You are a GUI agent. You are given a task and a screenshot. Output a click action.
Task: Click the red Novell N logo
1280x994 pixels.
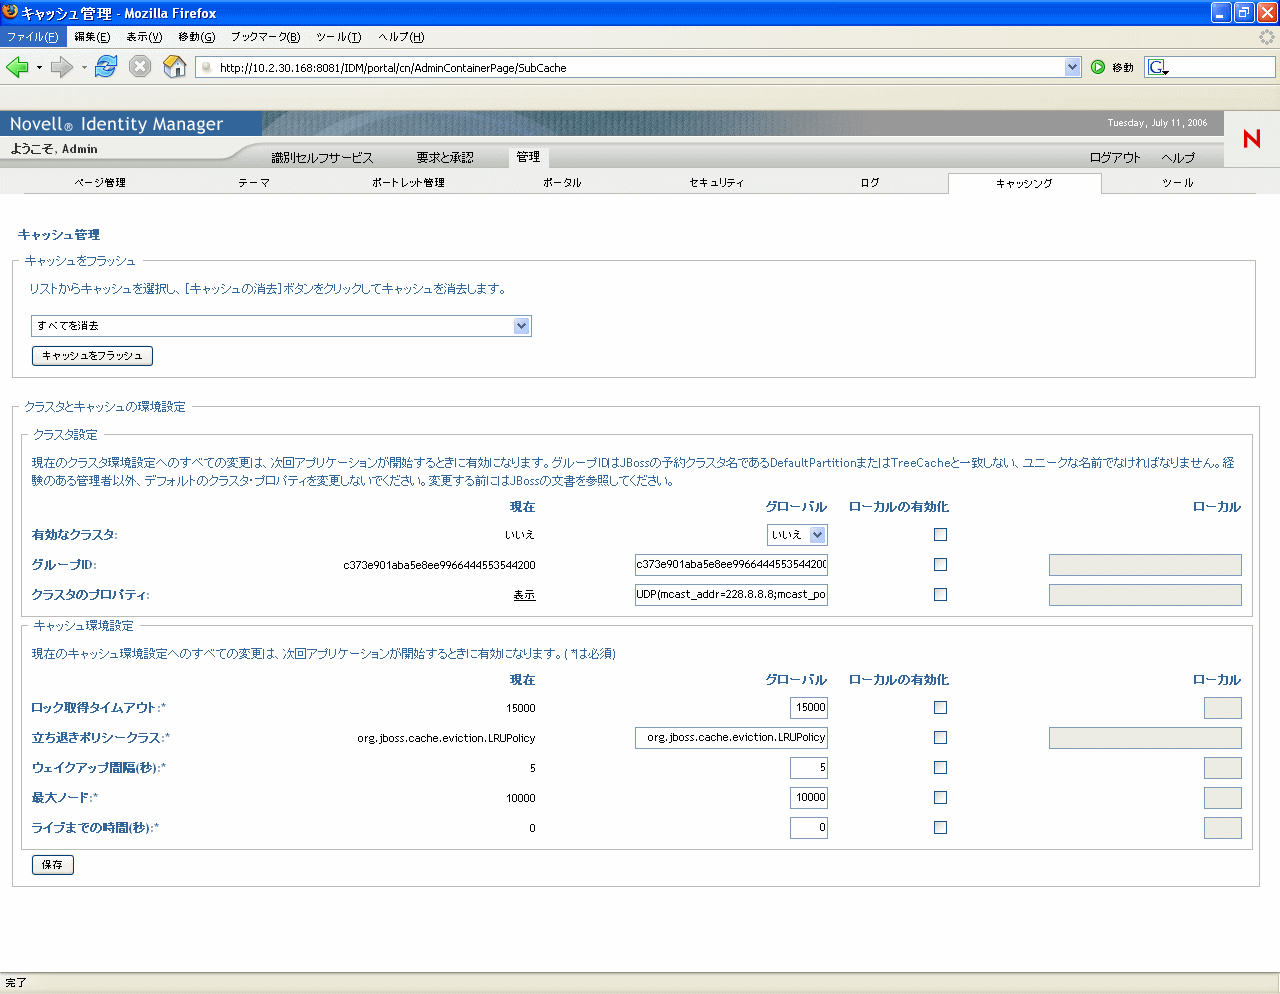1251,139
